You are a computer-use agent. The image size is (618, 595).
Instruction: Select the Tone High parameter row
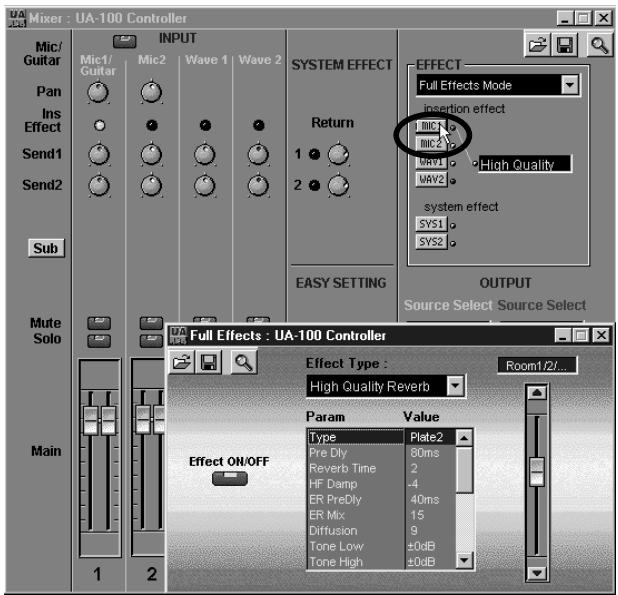click(382, 562)
